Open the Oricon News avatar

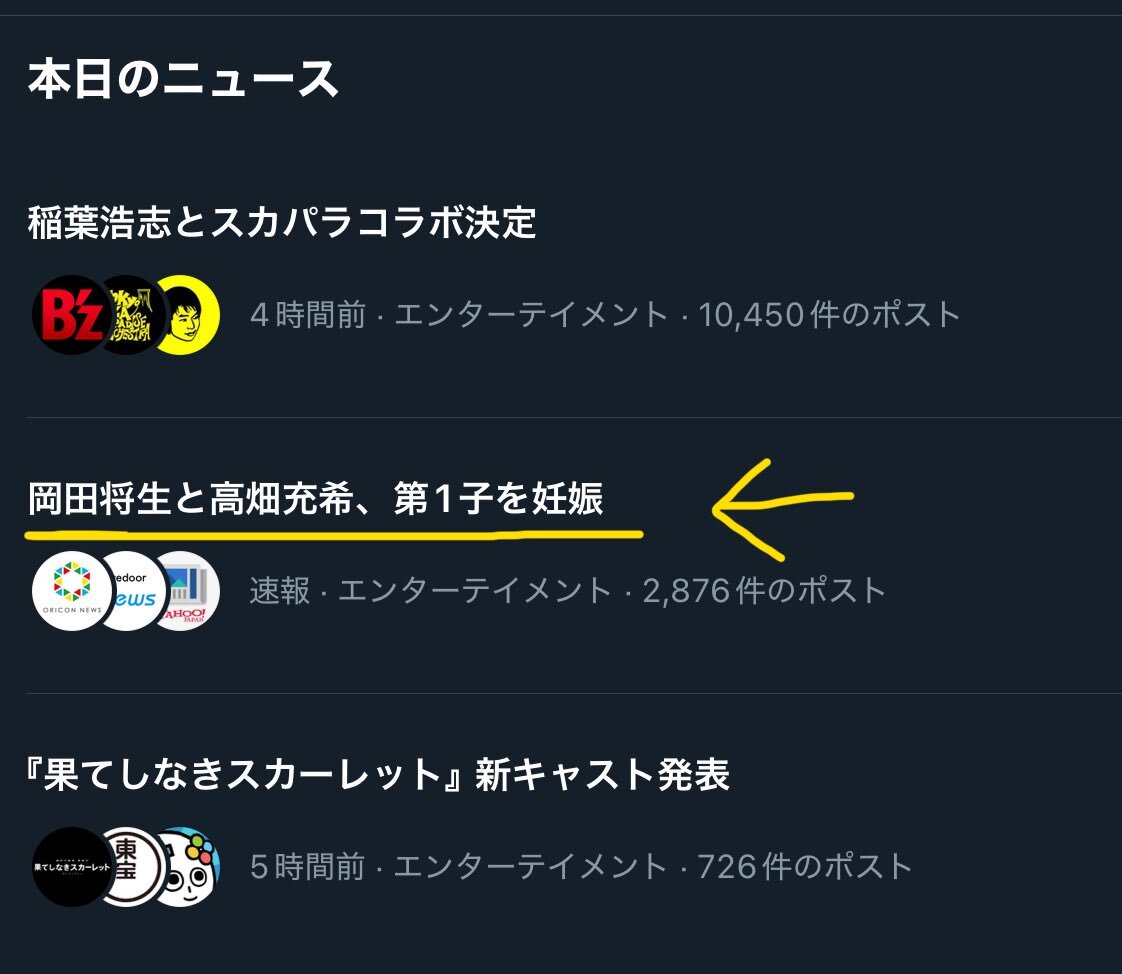(72, 591)
